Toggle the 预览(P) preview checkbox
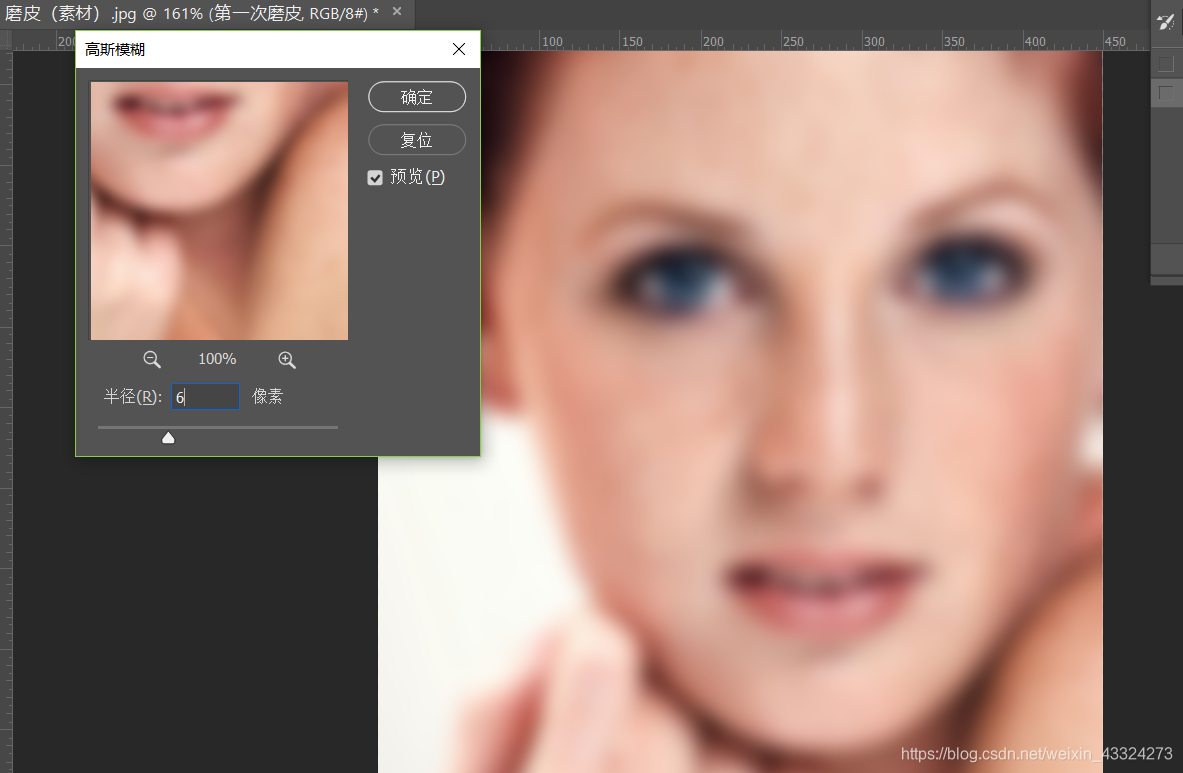The height and width of the screenshot is (773, 1183). [375, 177]
